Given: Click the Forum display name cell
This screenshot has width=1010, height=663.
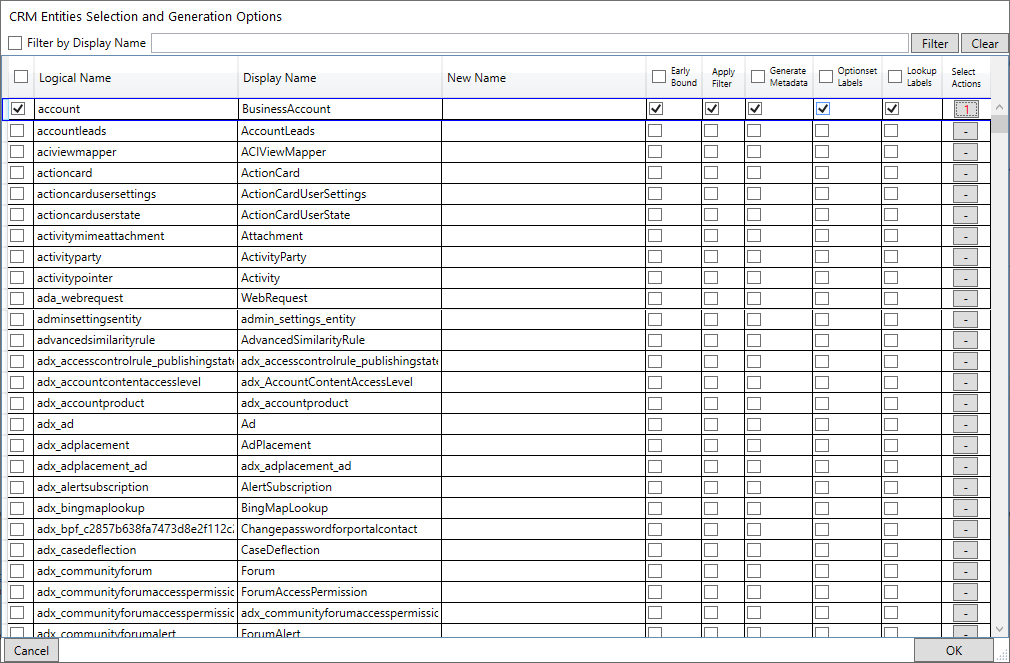Looking at the screenshot, I should coord(339,571).
